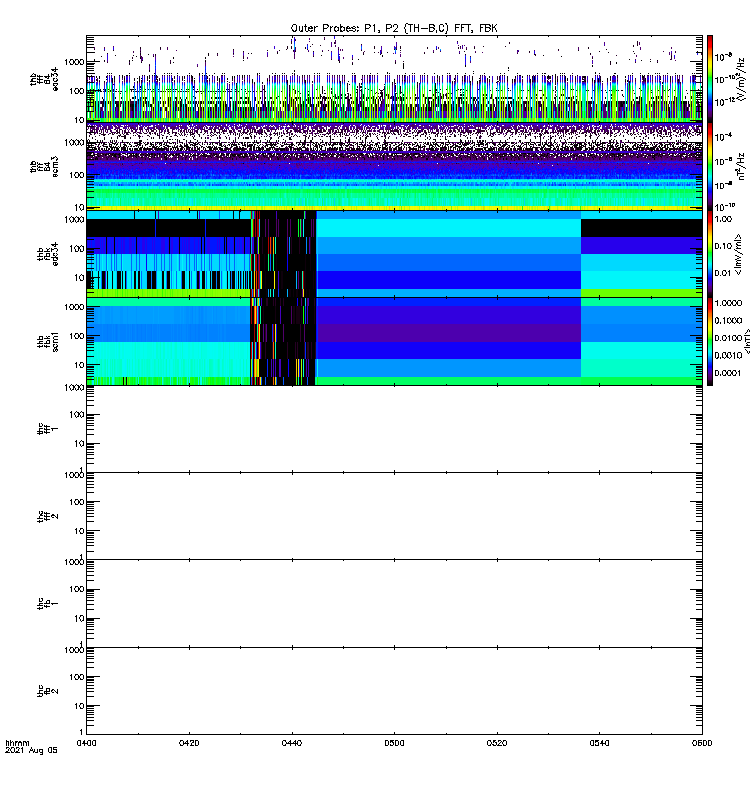Viewport: 750px width, 800px height.
Task: Click the plot title "Outer Probes: P1, P2 (TH-B,C) FFT, FBK"
Action: click(394, 28)
